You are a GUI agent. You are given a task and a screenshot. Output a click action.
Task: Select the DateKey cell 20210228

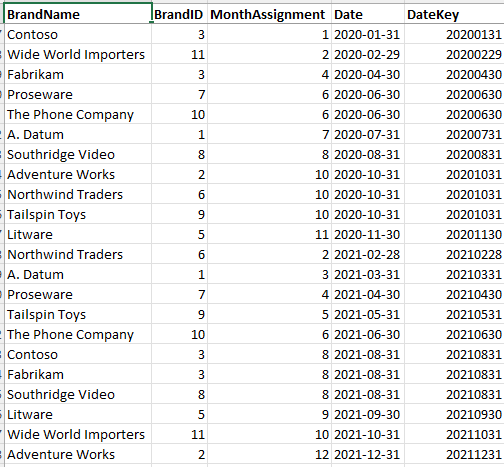[x=454, y=254]
